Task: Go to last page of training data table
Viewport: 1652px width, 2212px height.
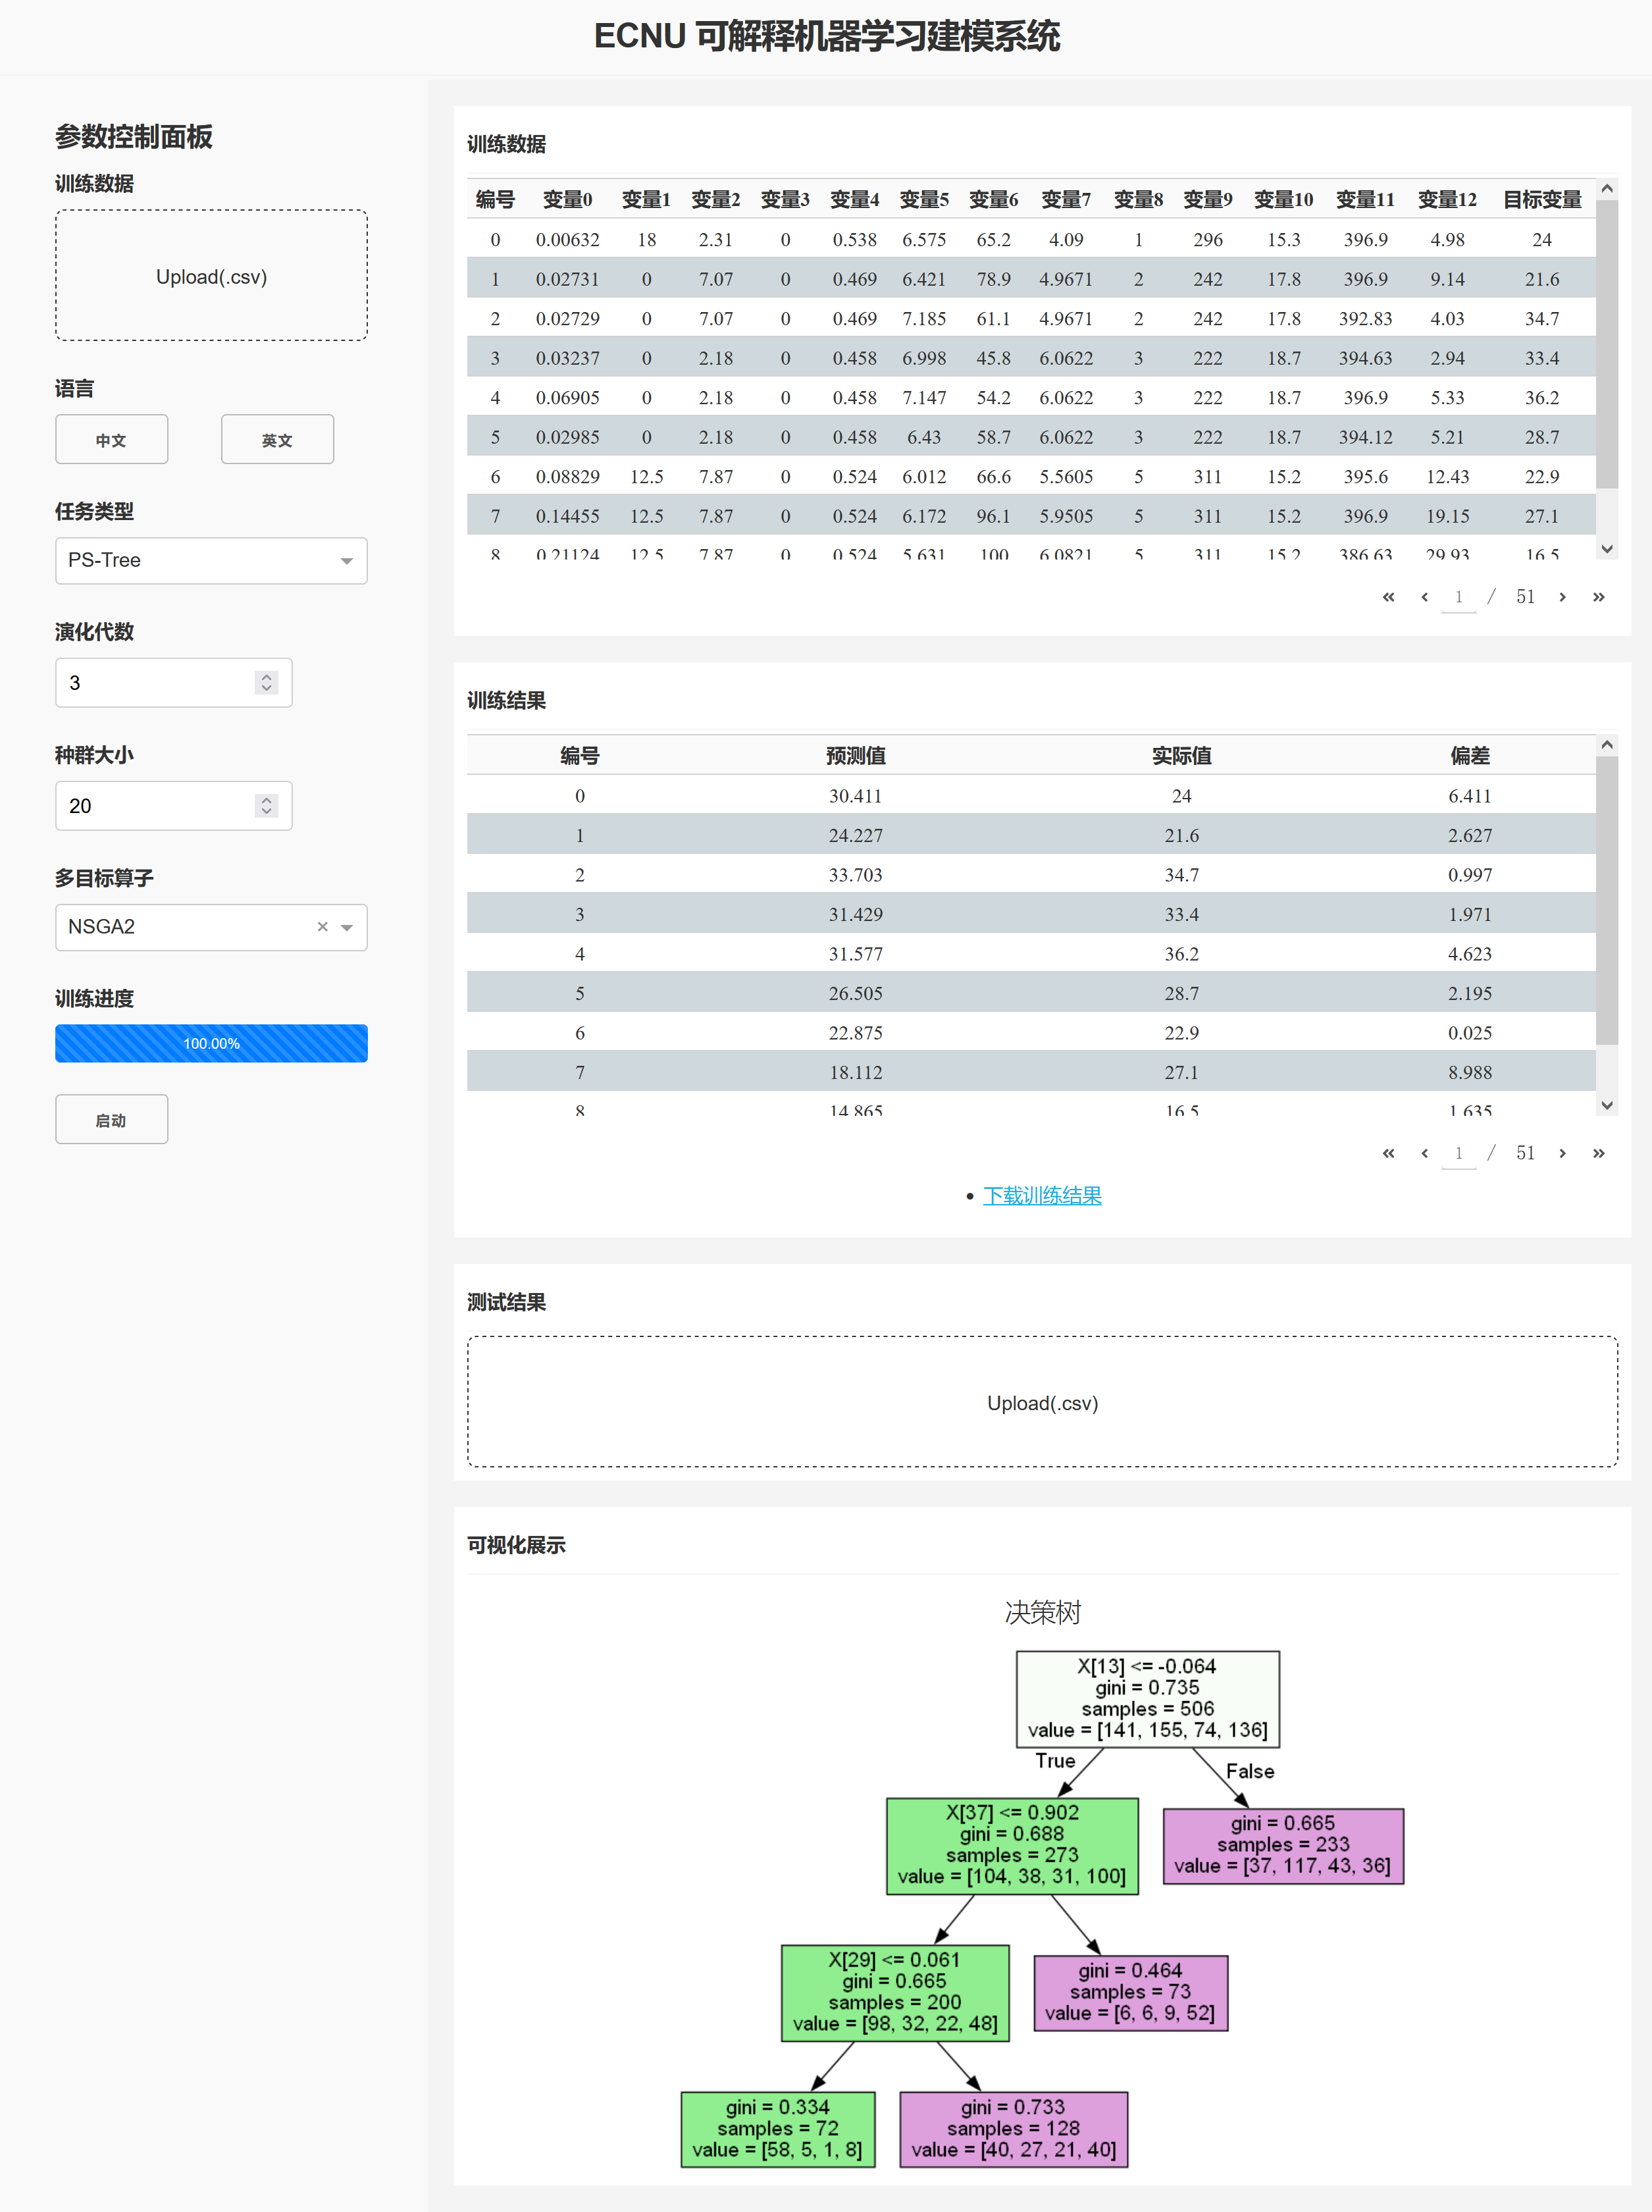Action: (1598, 597)
